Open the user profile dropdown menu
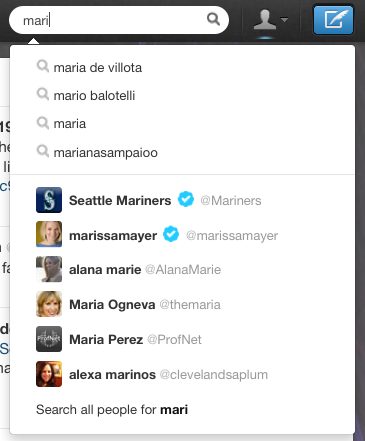Screen dimensions: 365x441 (x=270, y=20)
